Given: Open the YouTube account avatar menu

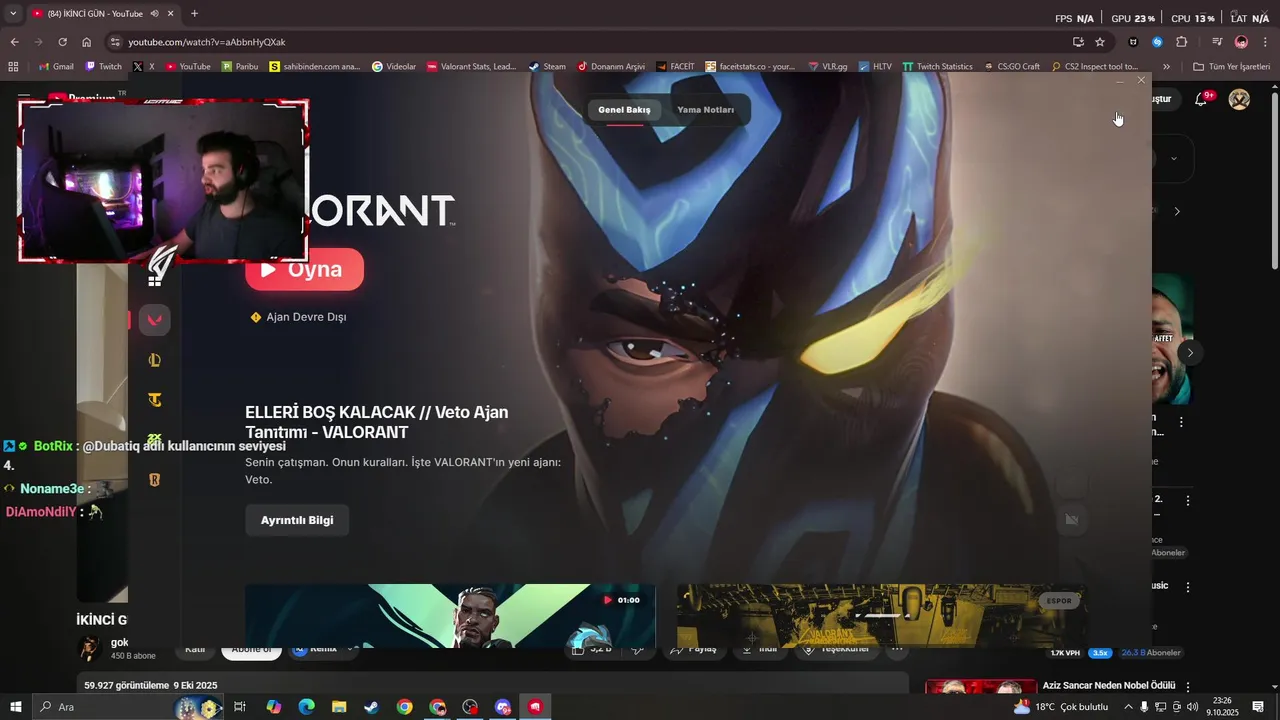Looking at the screenshot, I should pos(1239,99).
